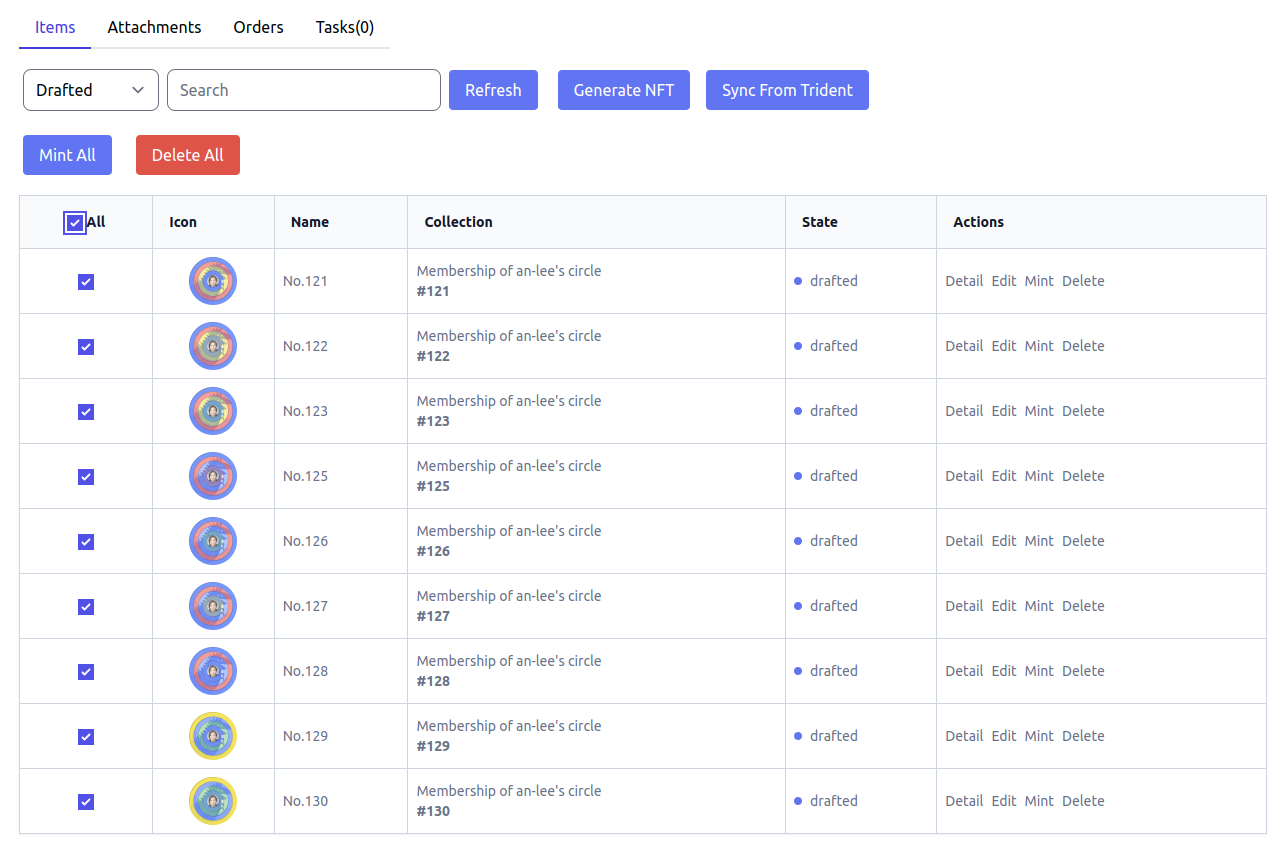1275x847 pixels.
Task: Select the No.130 item icon
Action: click(213, 801)
